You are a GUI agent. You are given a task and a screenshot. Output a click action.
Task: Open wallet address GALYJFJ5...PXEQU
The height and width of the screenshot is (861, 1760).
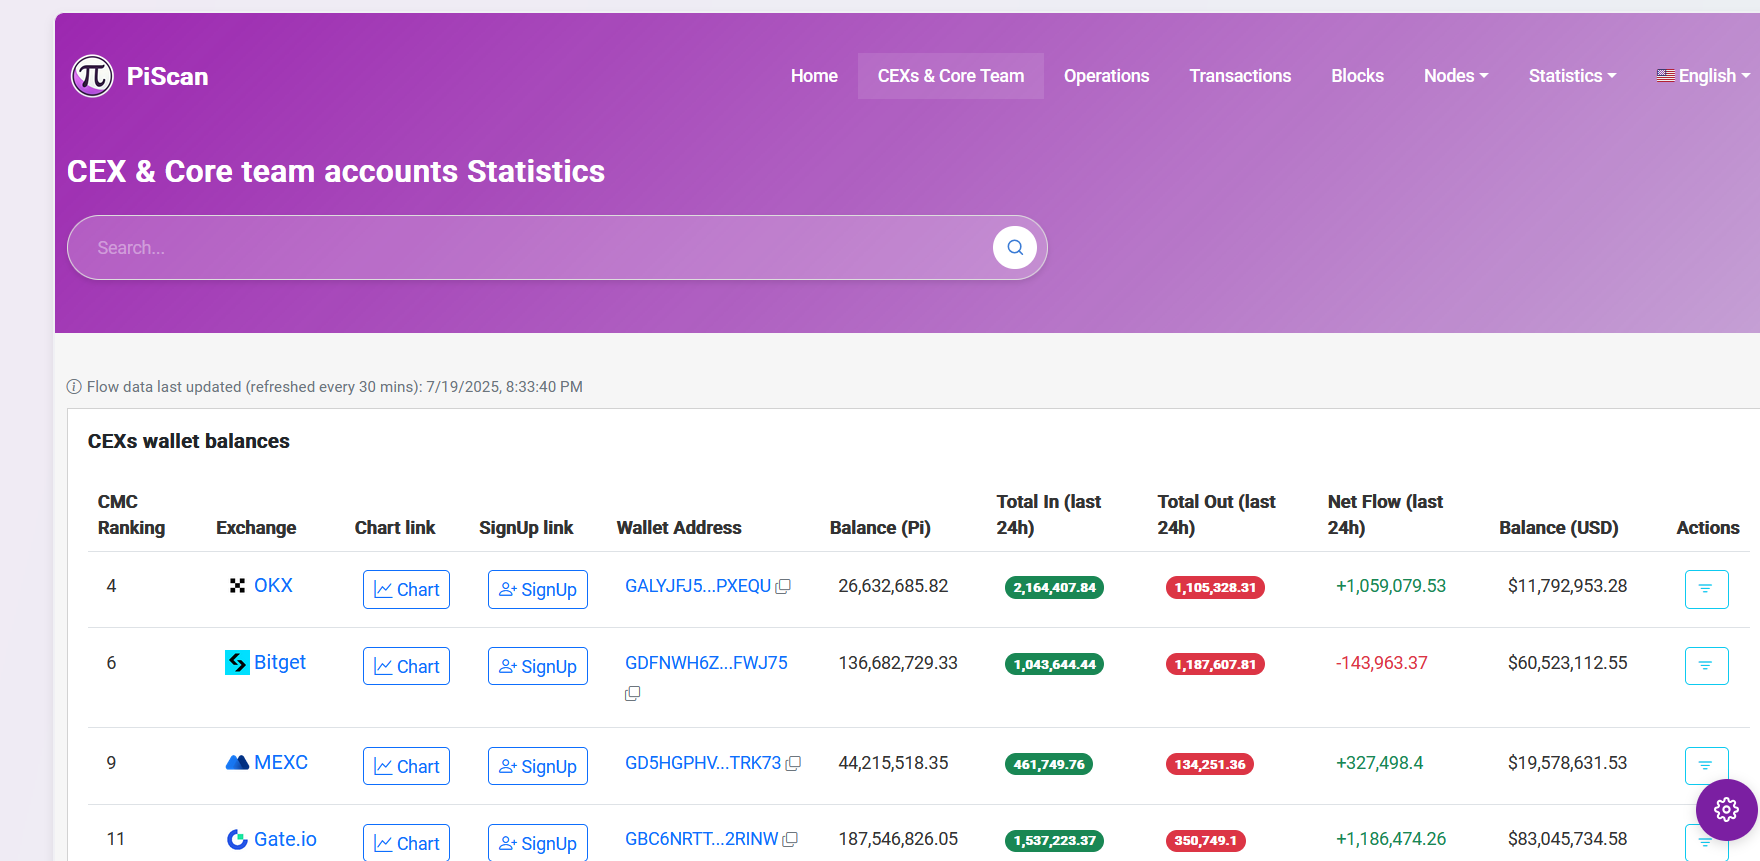698,586
